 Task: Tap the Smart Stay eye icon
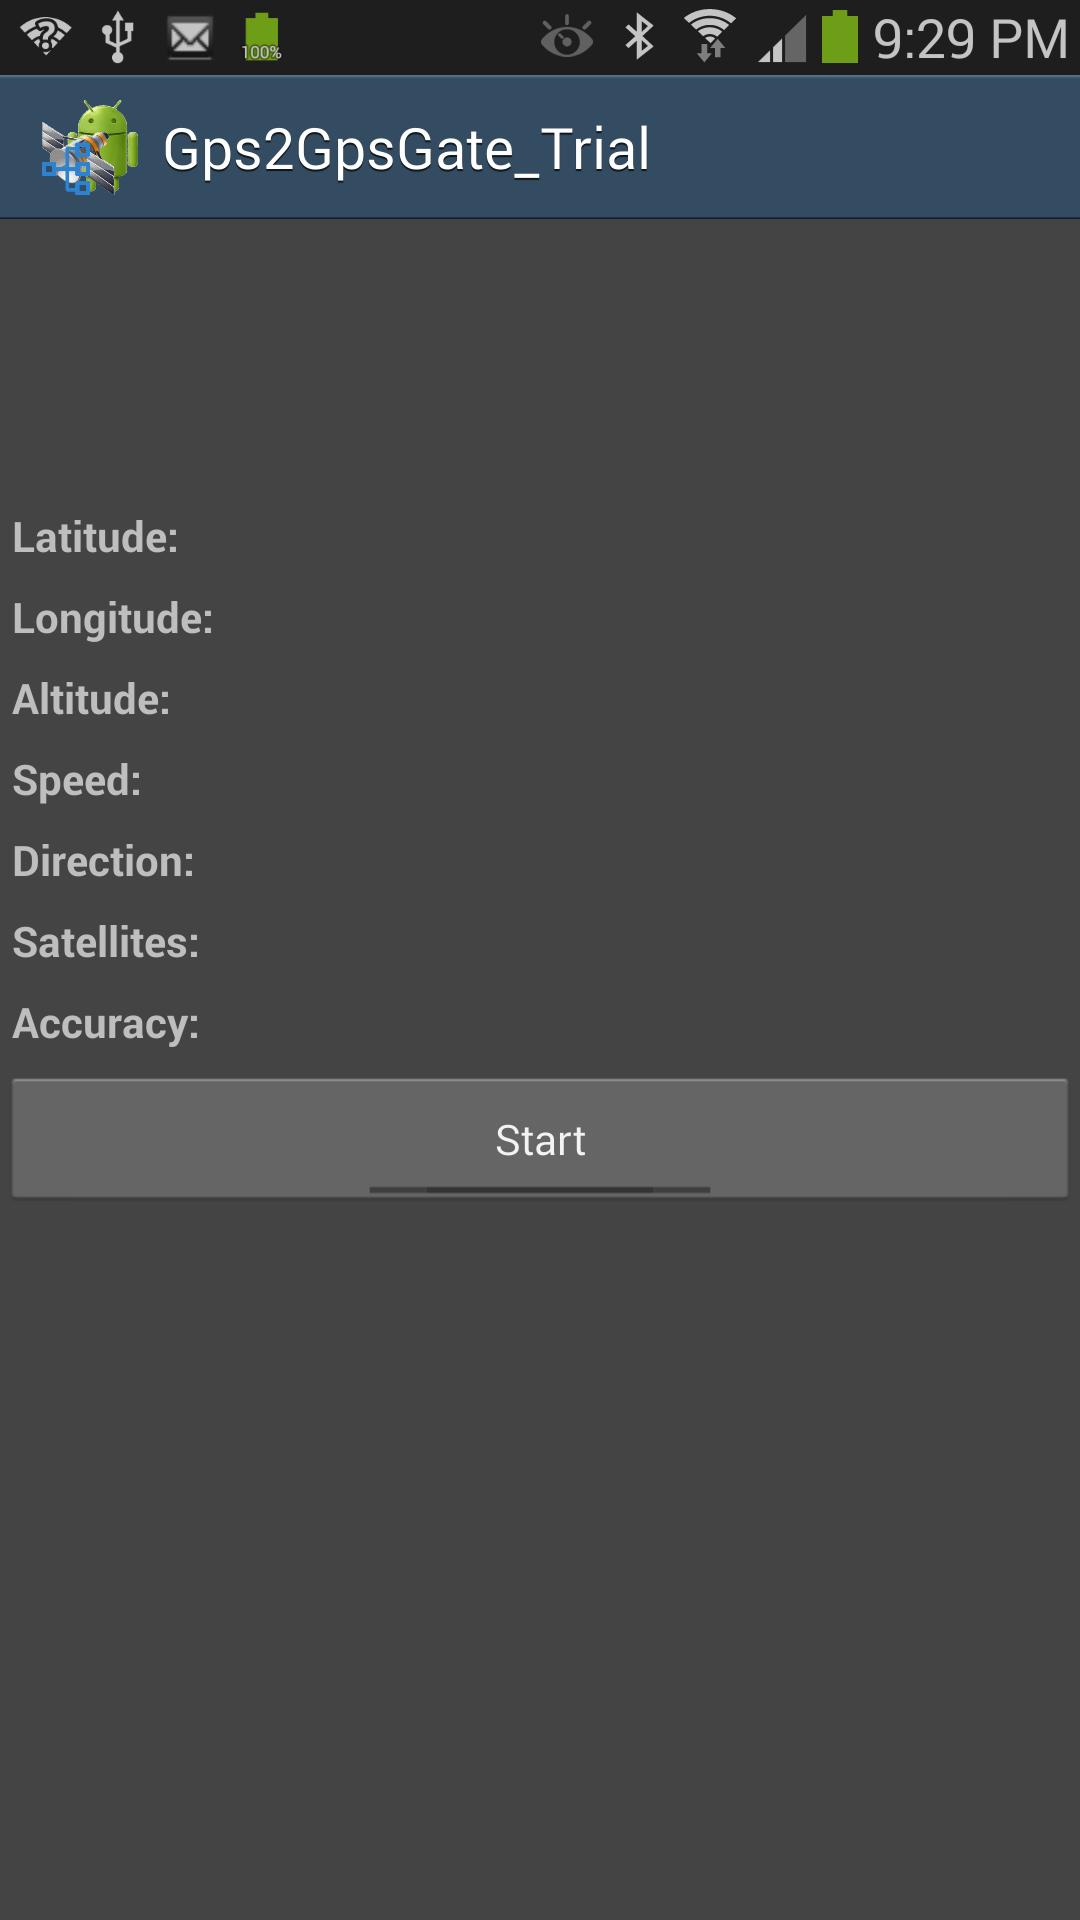click(567, 37)
